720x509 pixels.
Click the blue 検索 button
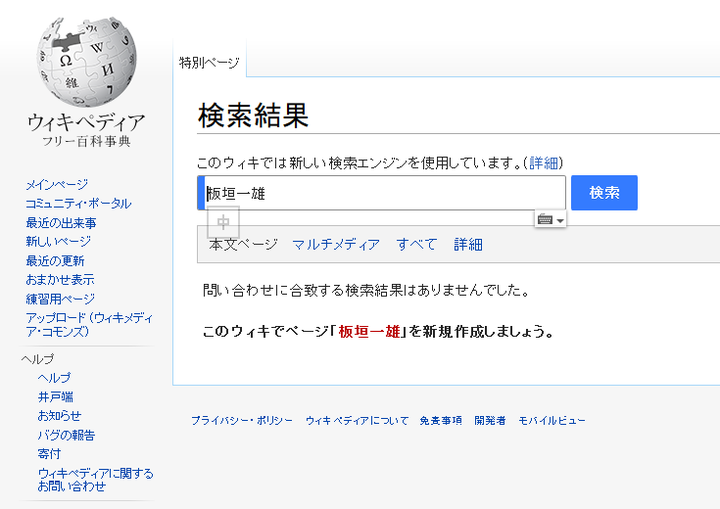[x=604, y=192]
